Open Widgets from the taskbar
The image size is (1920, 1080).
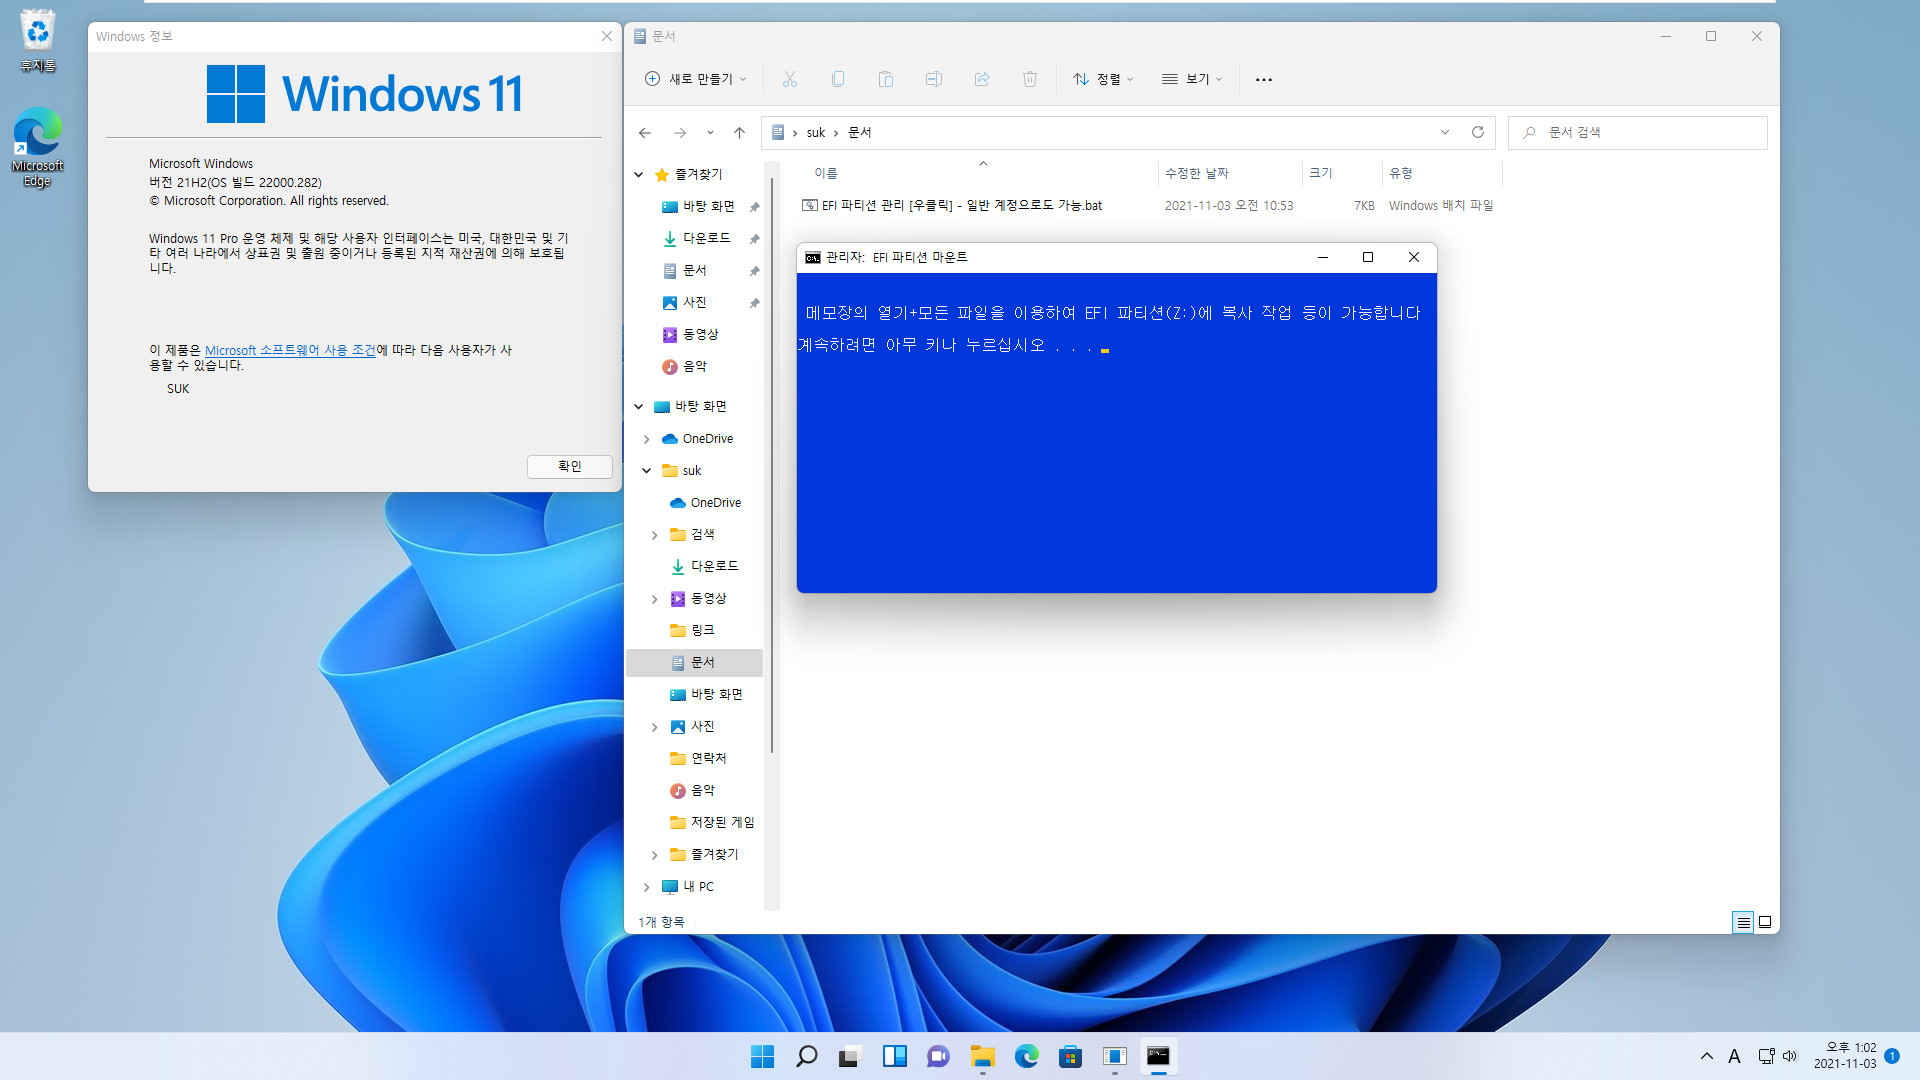894,1056
